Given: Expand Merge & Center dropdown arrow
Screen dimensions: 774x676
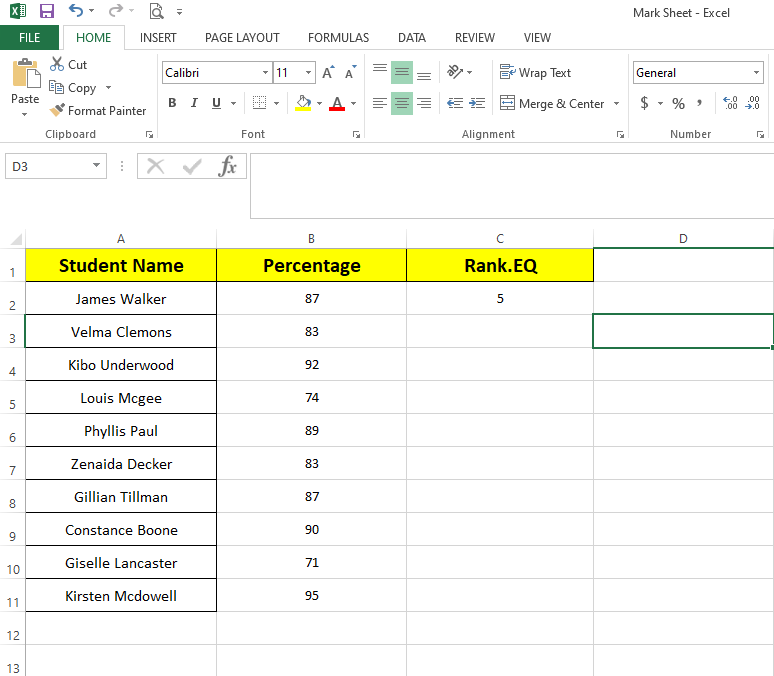Looking at the screenshot, I should pos(616,103).
